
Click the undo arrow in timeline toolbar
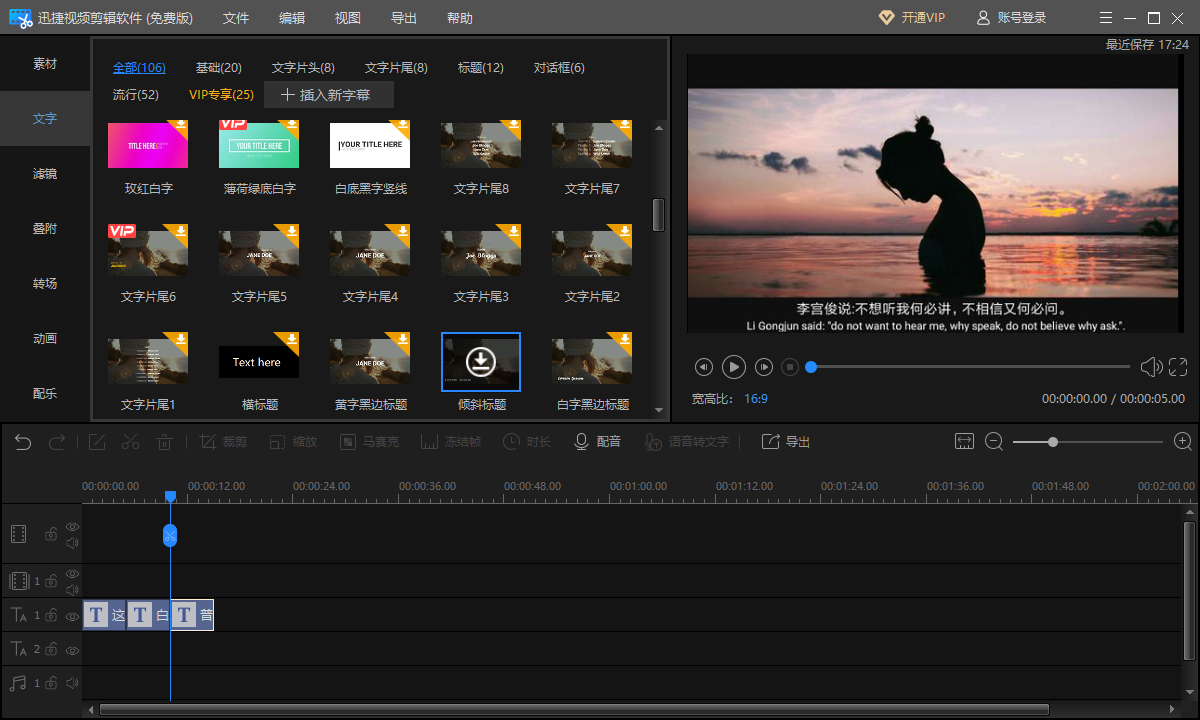point(23,442)
